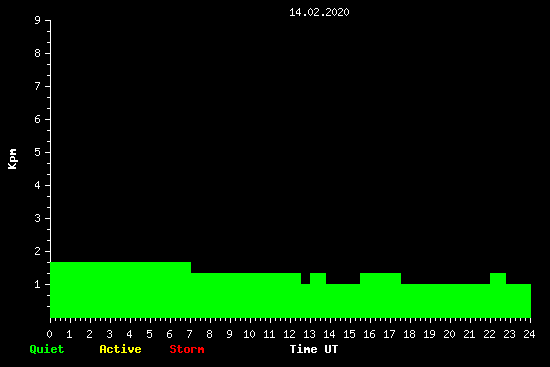Viewport: 550px width, 367px height.
Task: Click hour 12 on the time axis
Action: [x=290, y=334]
